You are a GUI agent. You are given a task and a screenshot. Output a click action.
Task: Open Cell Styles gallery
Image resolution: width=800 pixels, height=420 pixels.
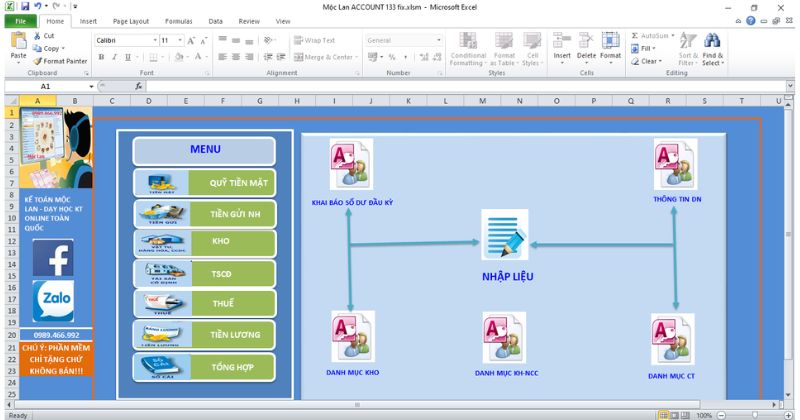coord(532,49)
